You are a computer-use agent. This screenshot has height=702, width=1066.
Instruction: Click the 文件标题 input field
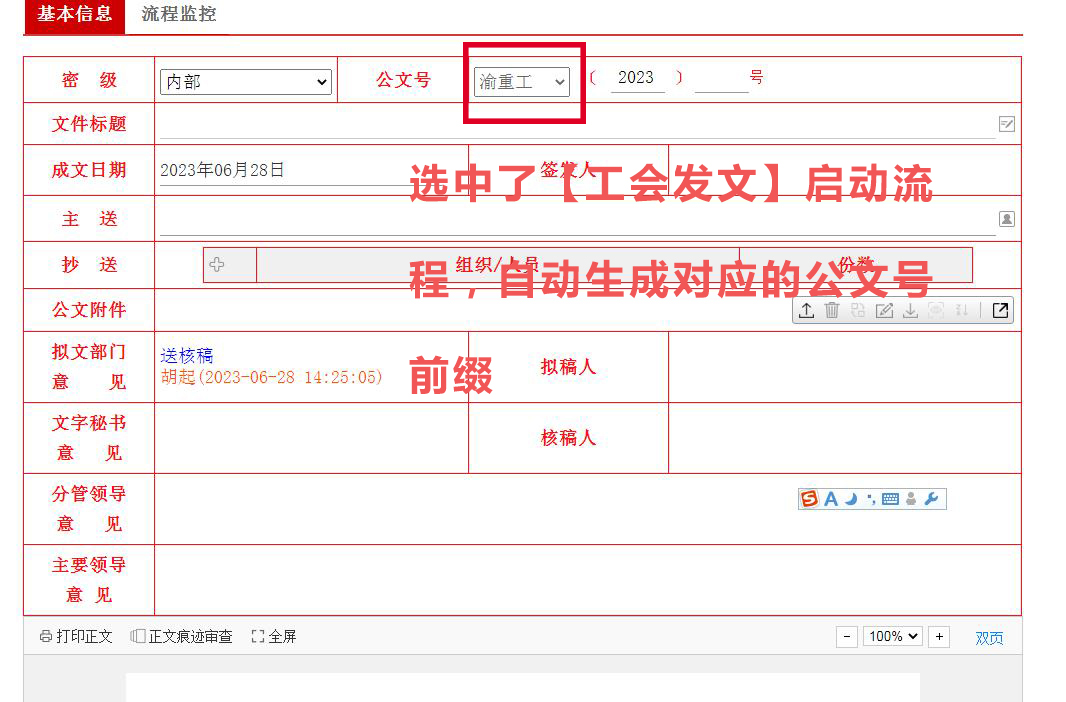pos(577,124)
